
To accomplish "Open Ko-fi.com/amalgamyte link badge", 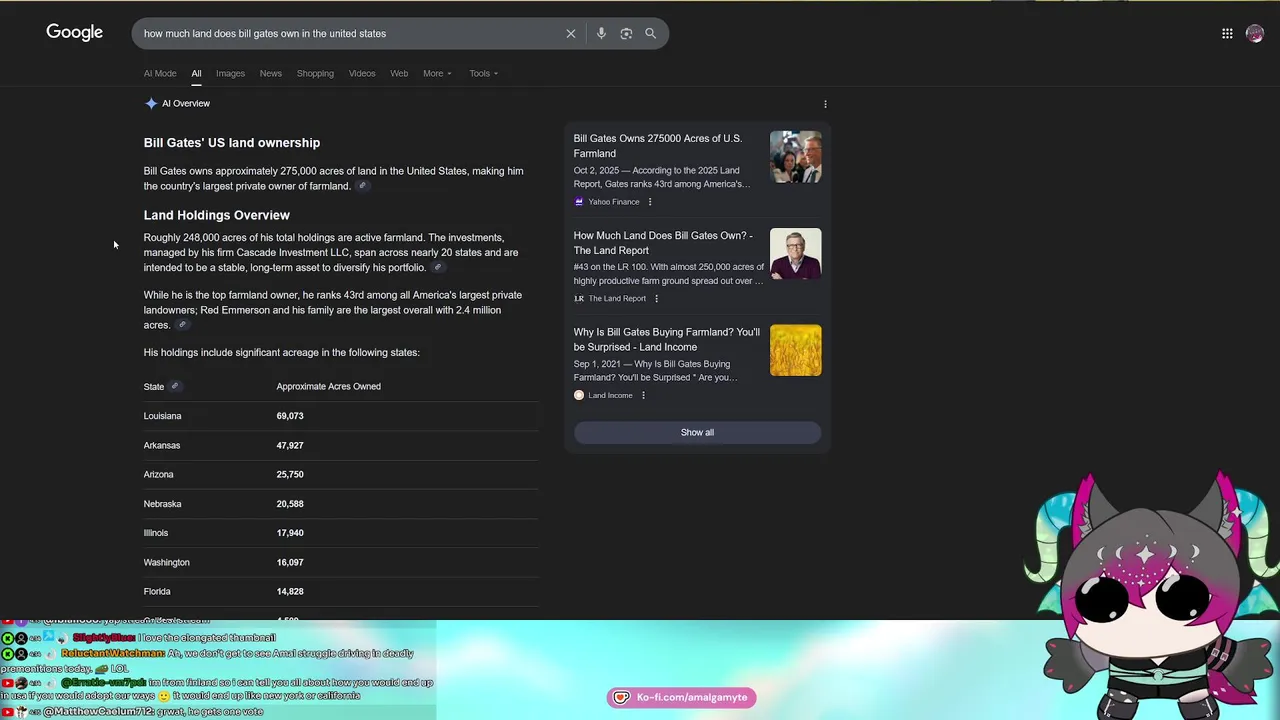I will [x=681, y=697].
